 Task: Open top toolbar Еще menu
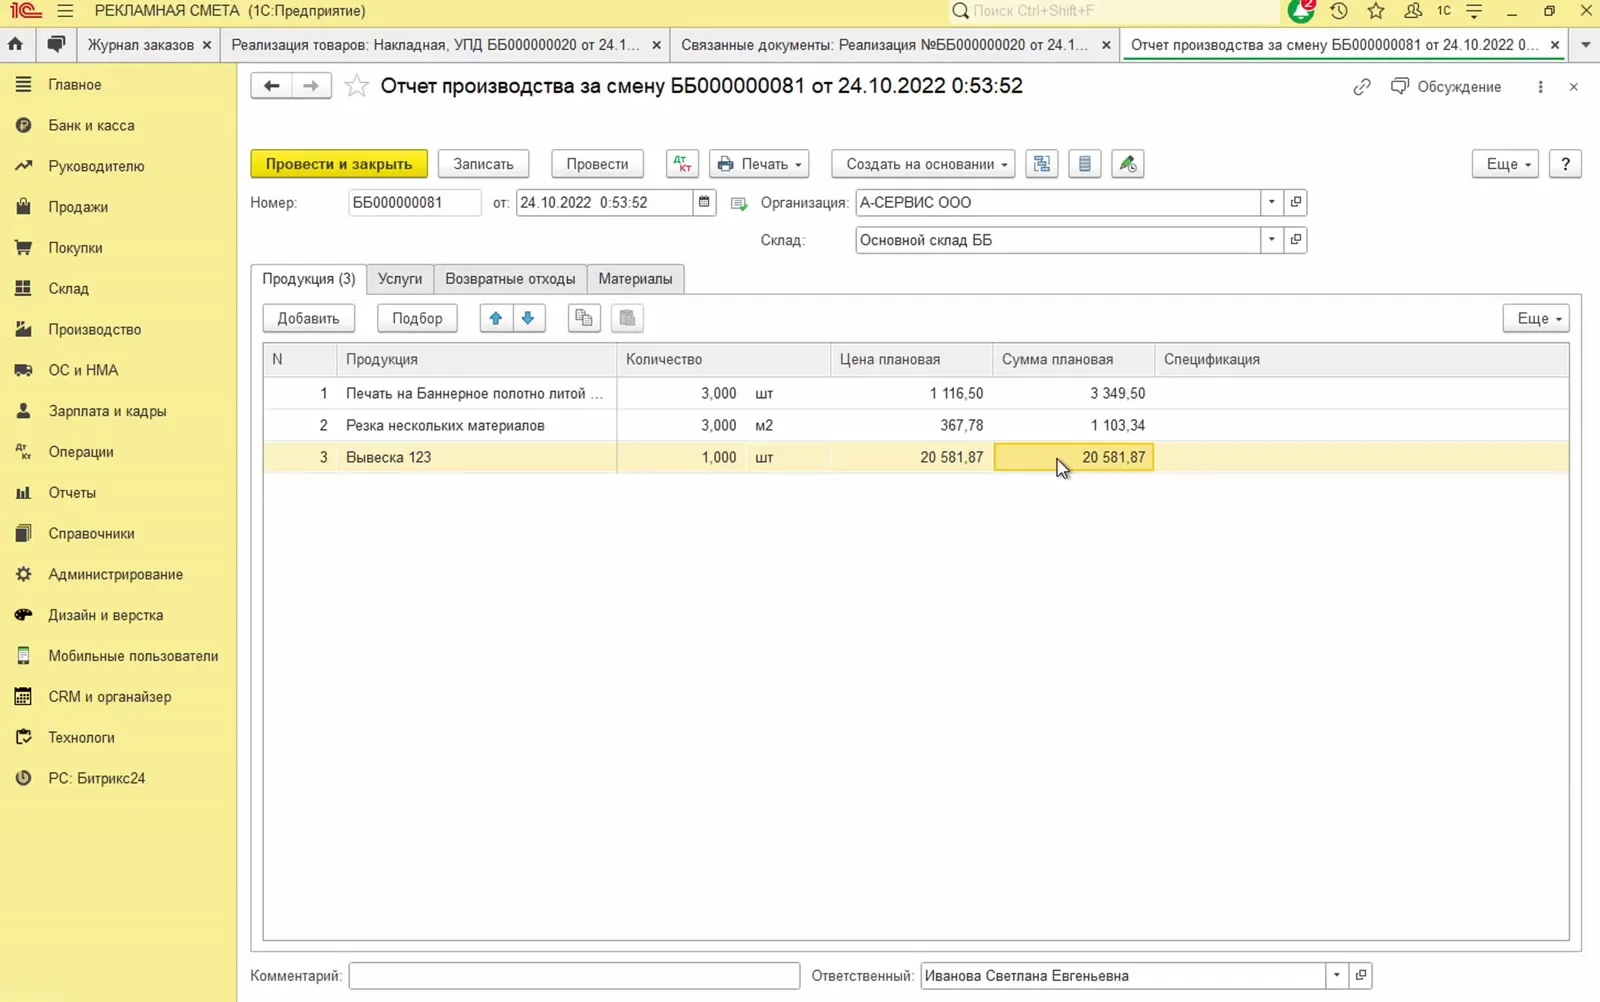[x=1505, y=164]
